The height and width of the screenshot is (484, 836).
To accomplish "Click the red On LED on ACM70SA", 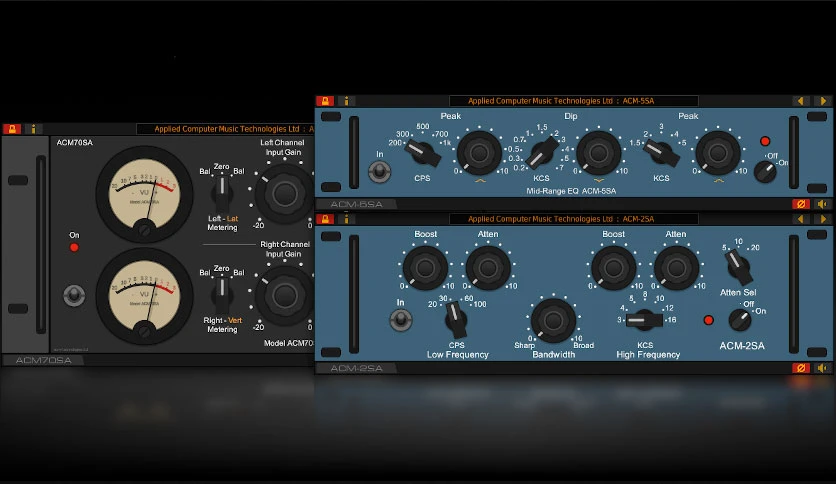I will tap(74, 247).
